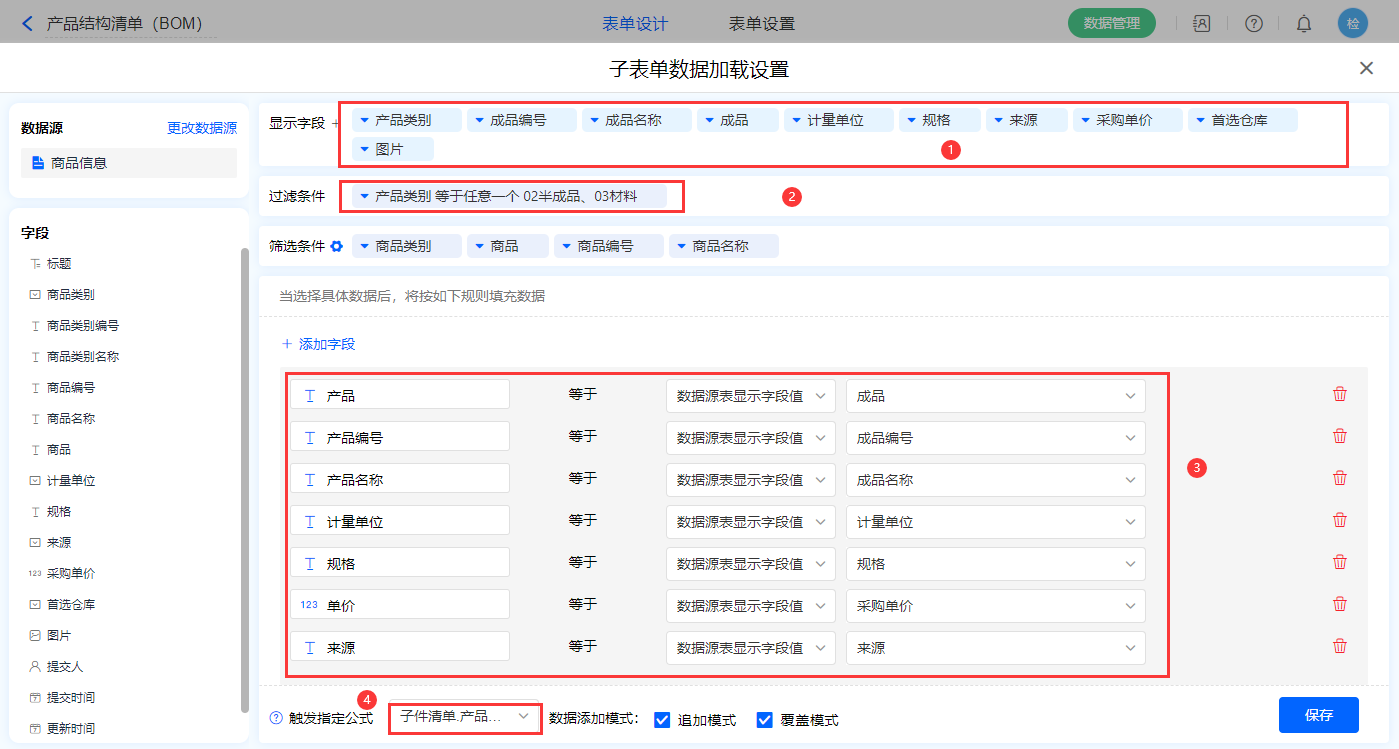Delete the 产品 field mapping row
This screenshot has height=749, width=1399.
(x=1339, y=394)
